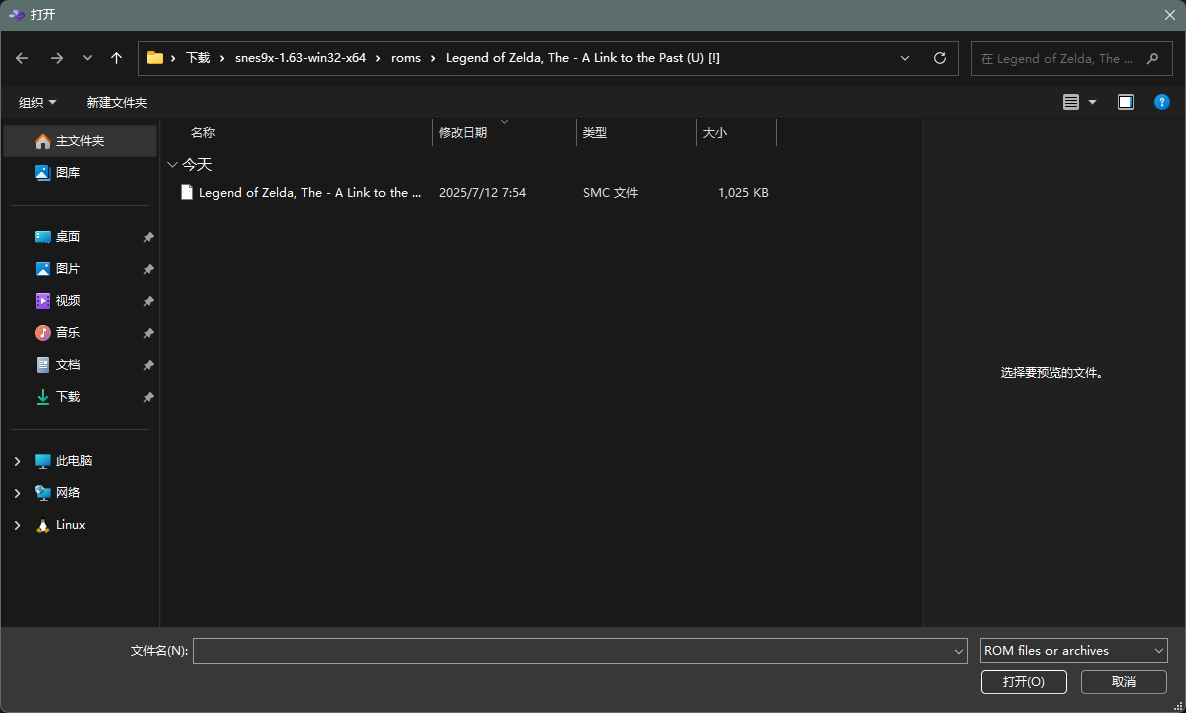Open the 组织 menu
The width and height of the screenshot is (1186, 713).
(x=38, y=103)
